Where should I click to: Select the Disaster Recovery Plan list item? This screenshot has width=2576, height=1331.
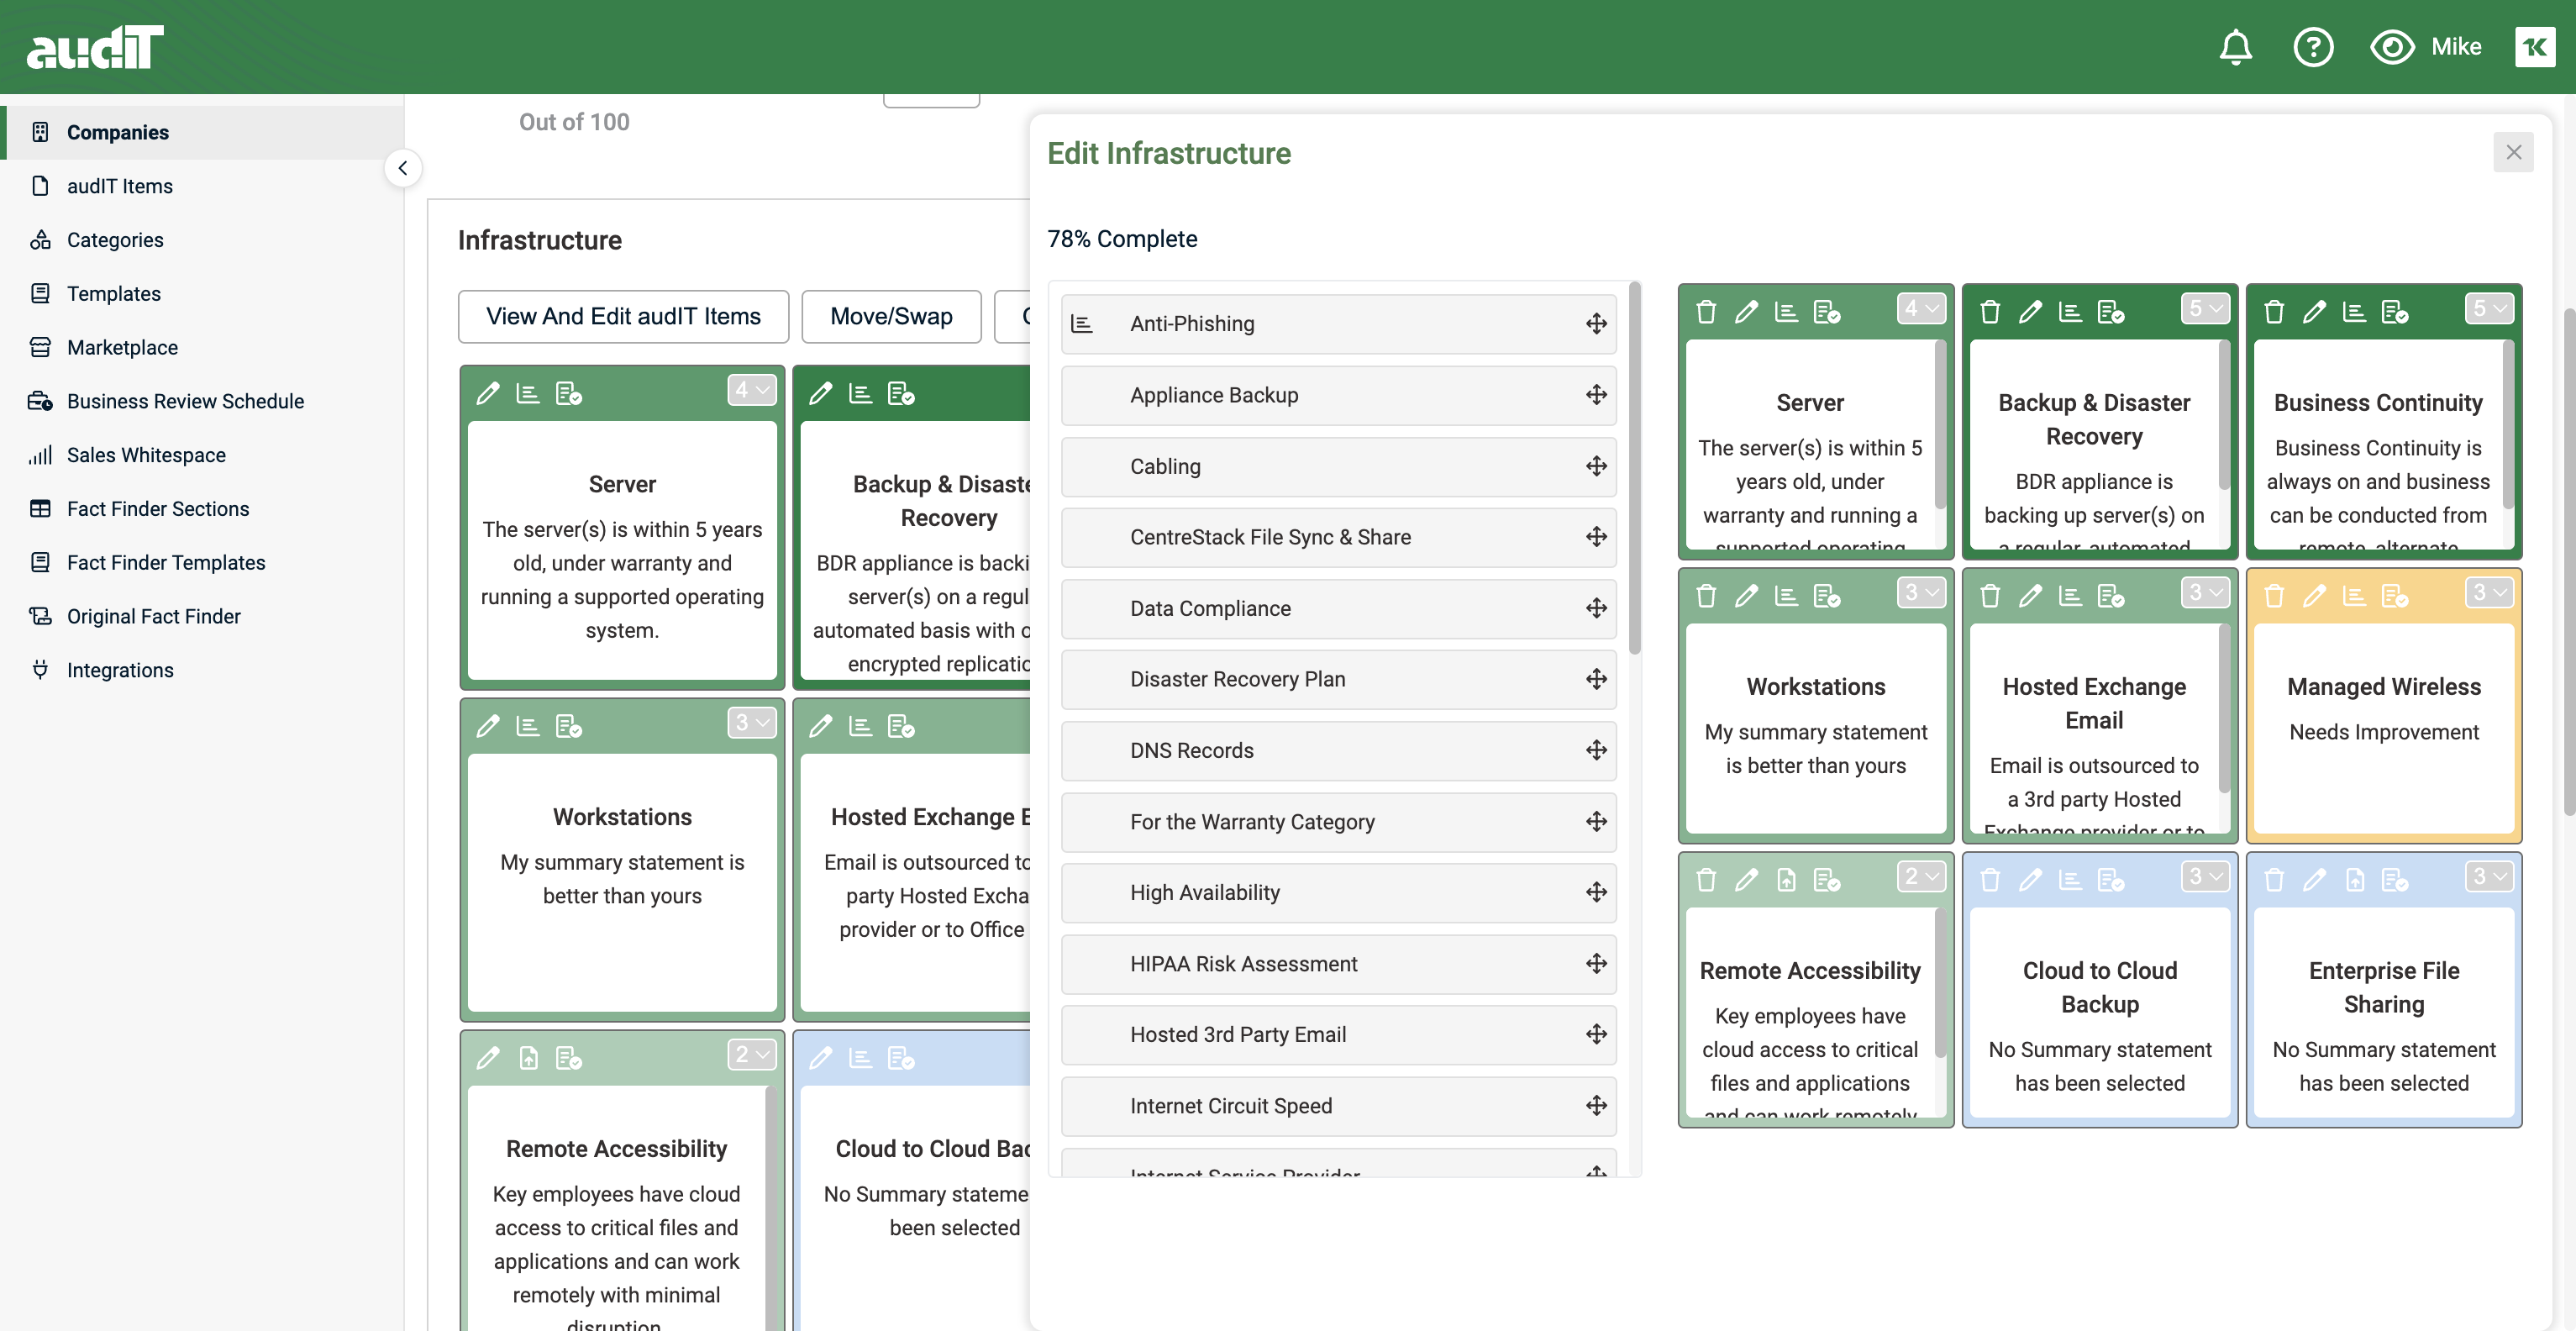[1338, 679]
